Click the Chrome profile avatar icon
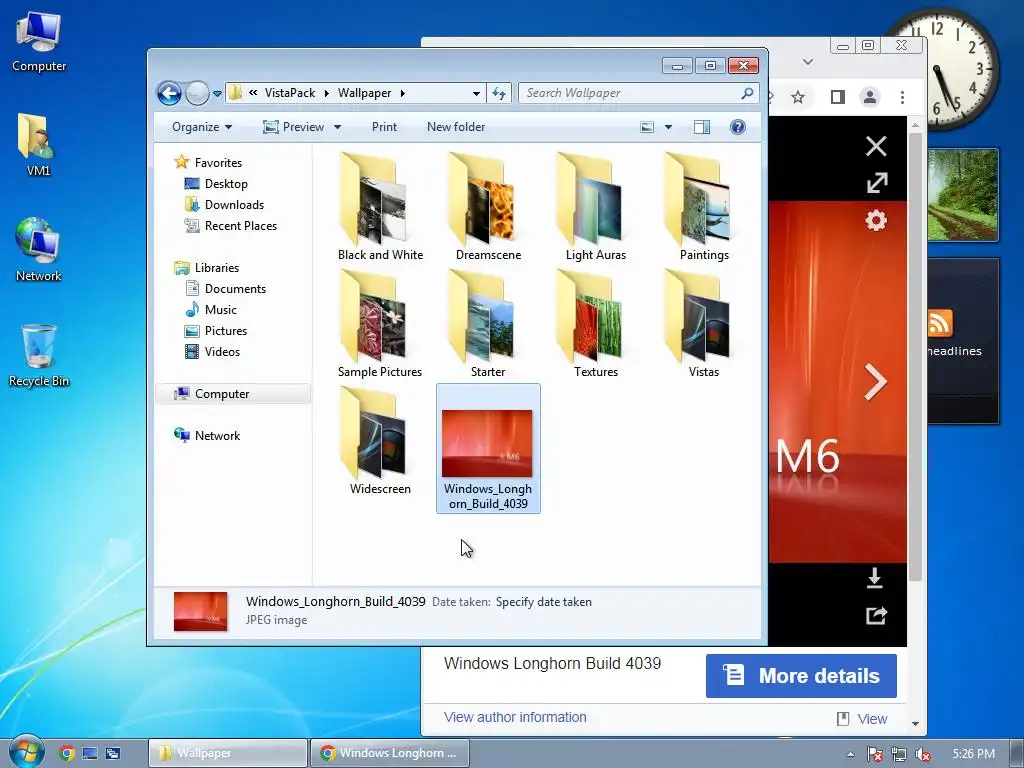This screenshot has height=768, width=1024. click(870, 97)
